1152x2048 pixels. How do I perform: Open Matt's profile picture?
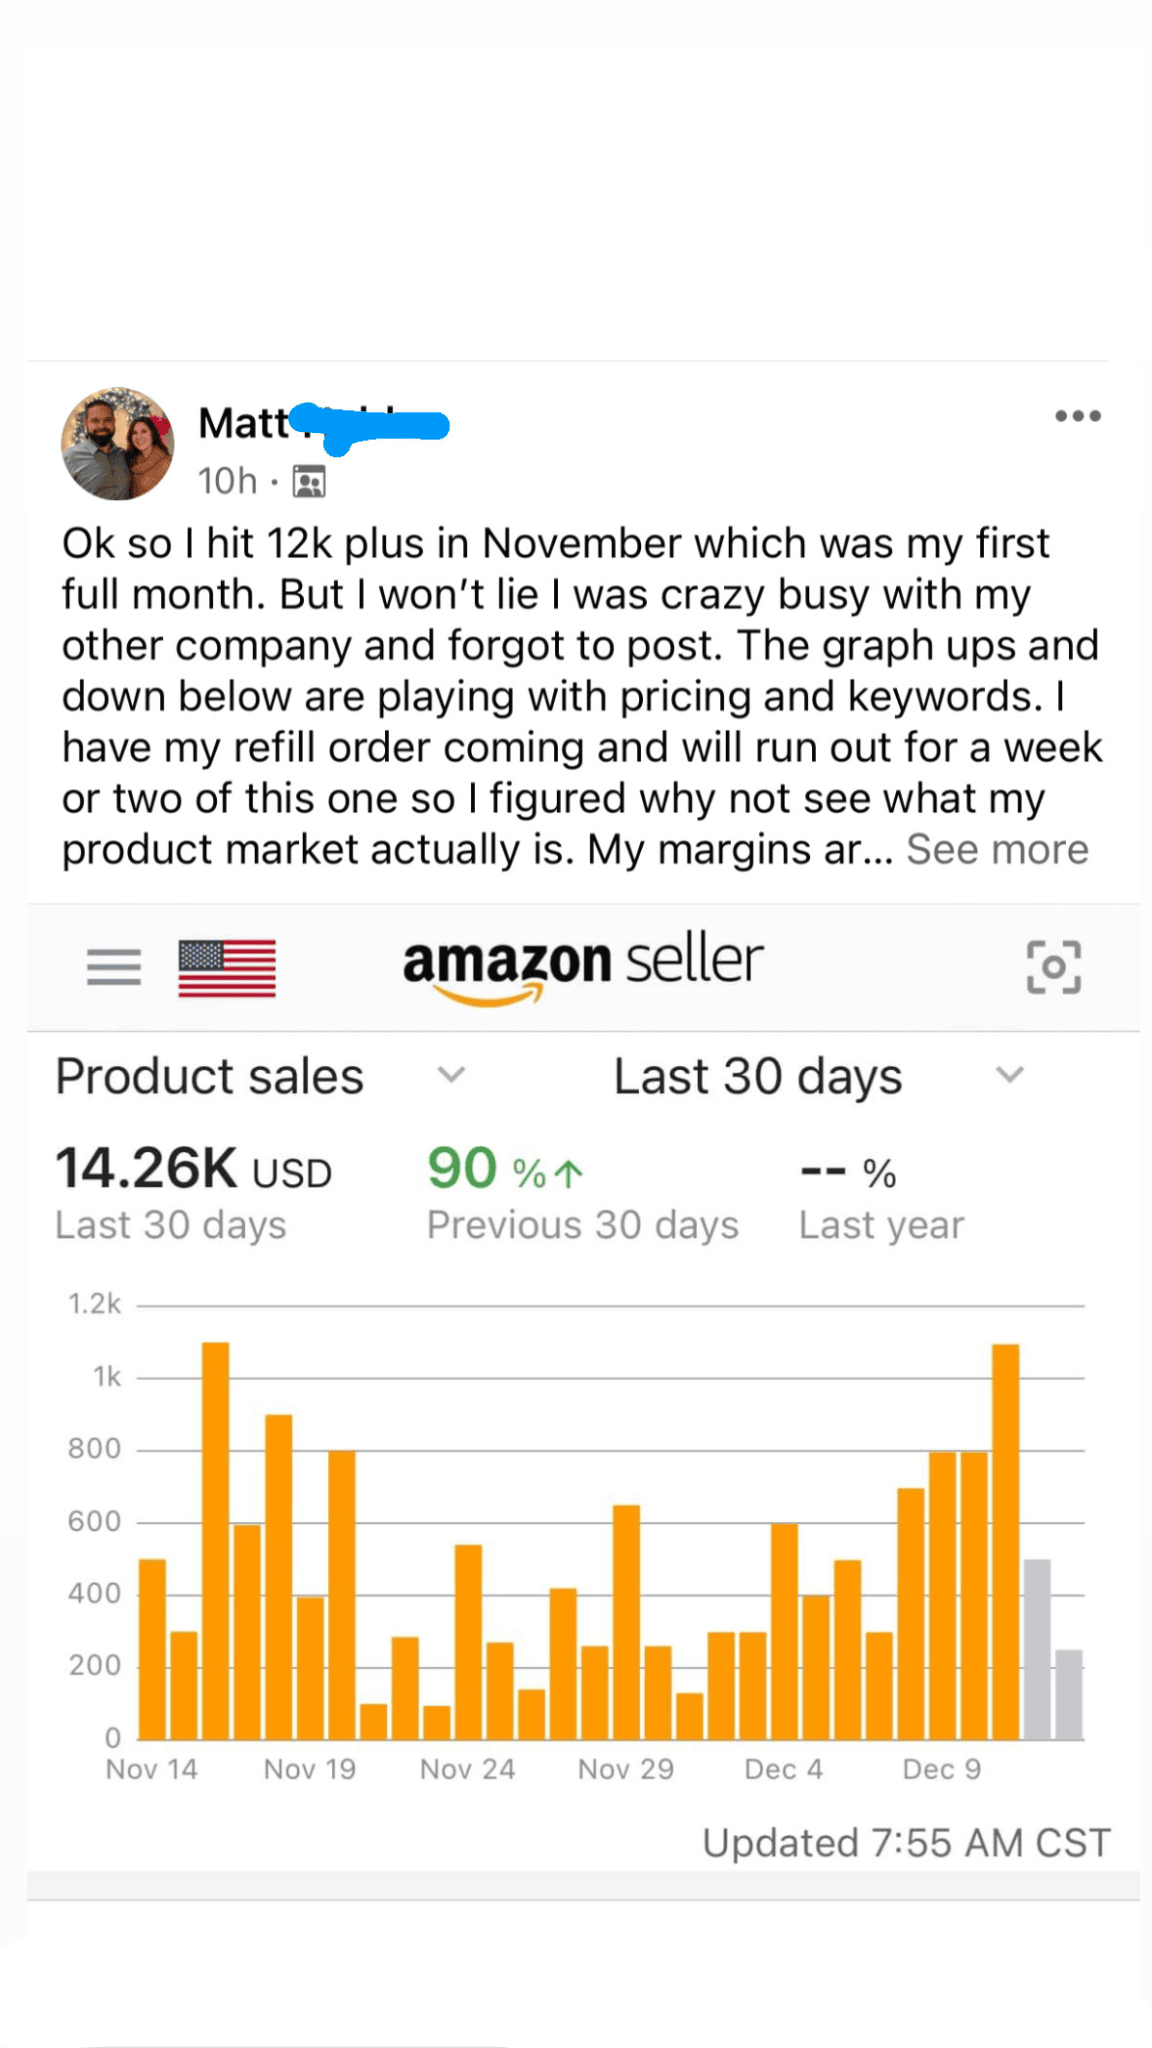coord(118,444)
